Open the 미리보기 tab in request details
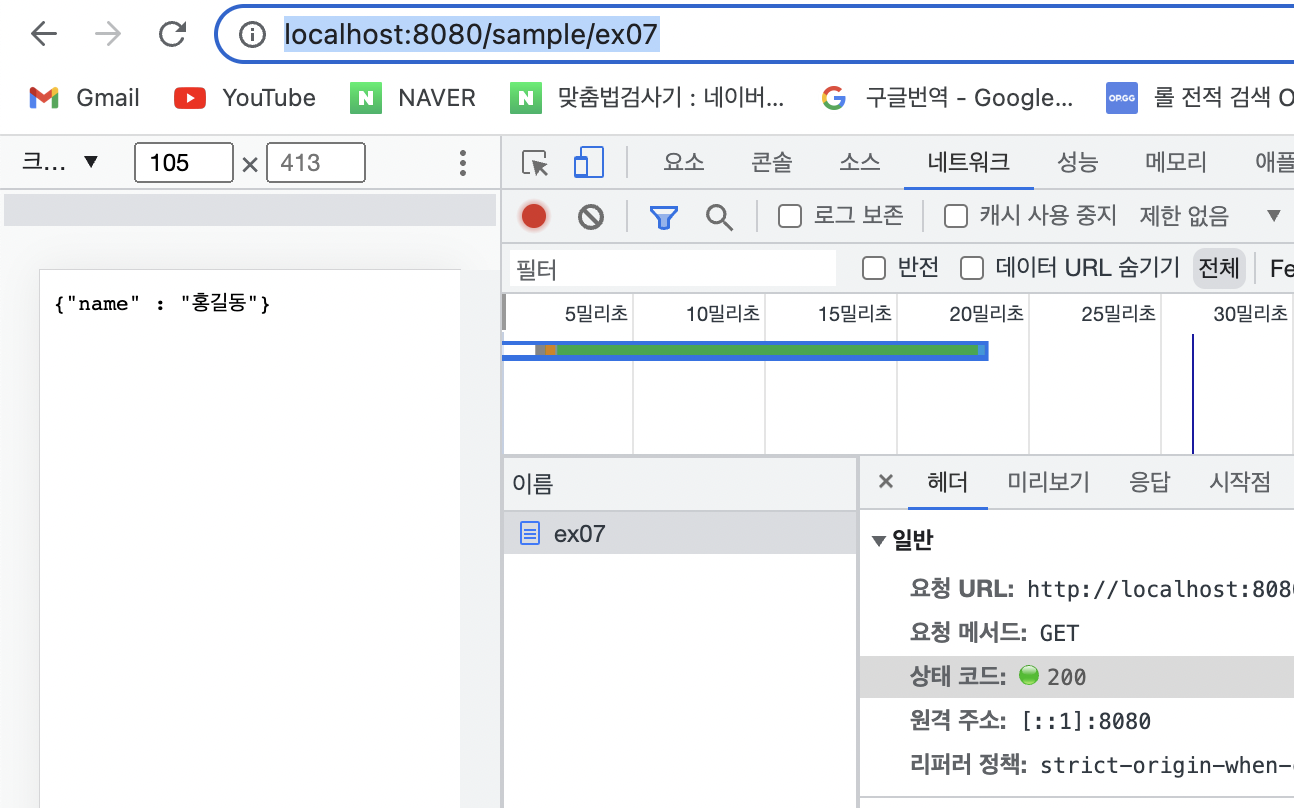The width and height of the screenshot is (1294, 808). 1048,482
